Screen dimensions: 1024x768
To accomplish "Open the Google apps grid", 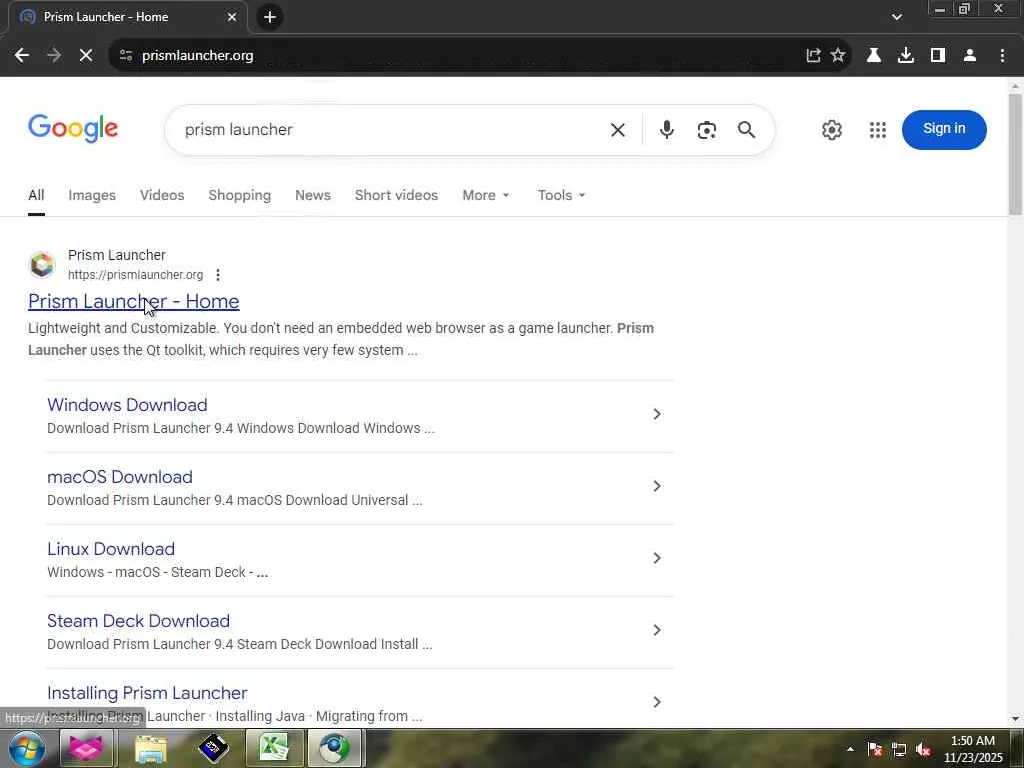I will click(878, 130).
